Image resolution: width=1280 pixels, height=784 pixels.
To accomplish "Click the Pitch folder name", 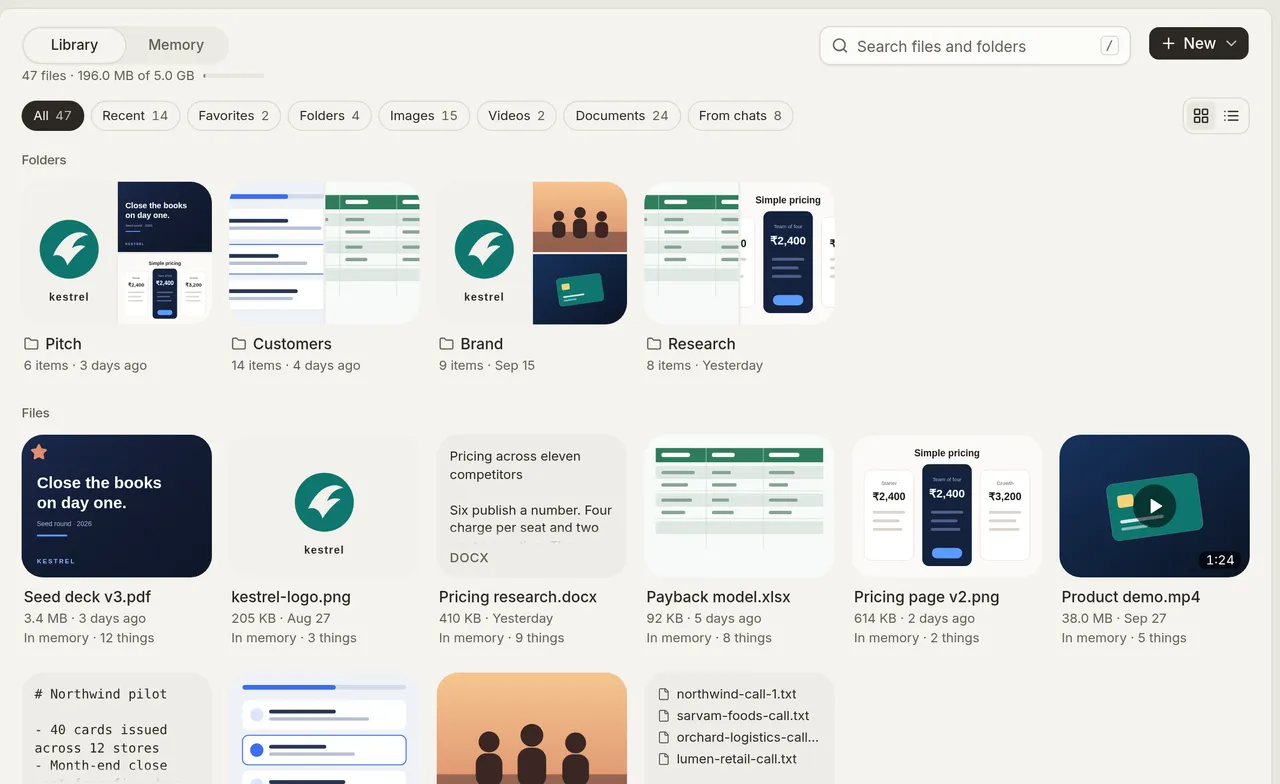I will pyautogui.click(x=63, y=344).
